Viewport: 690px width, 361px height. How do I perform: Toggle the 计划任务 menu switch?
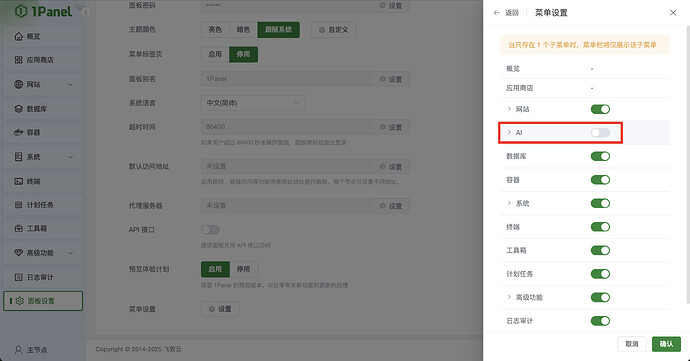point(600,274)
